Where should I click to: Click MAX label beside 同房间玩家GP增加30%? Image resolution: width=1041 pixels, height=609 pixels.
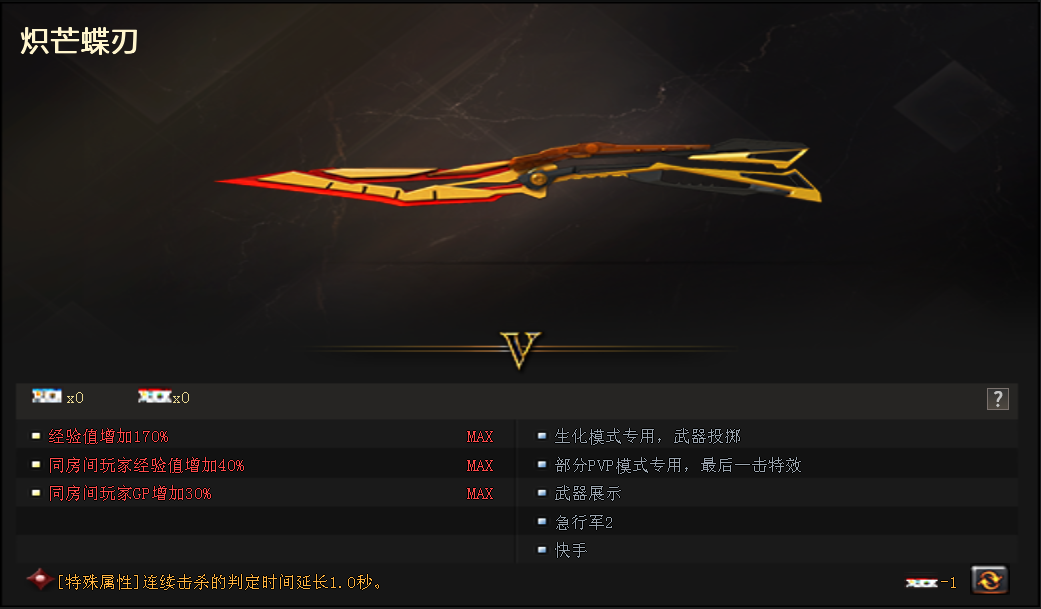(x=479, y=493)
